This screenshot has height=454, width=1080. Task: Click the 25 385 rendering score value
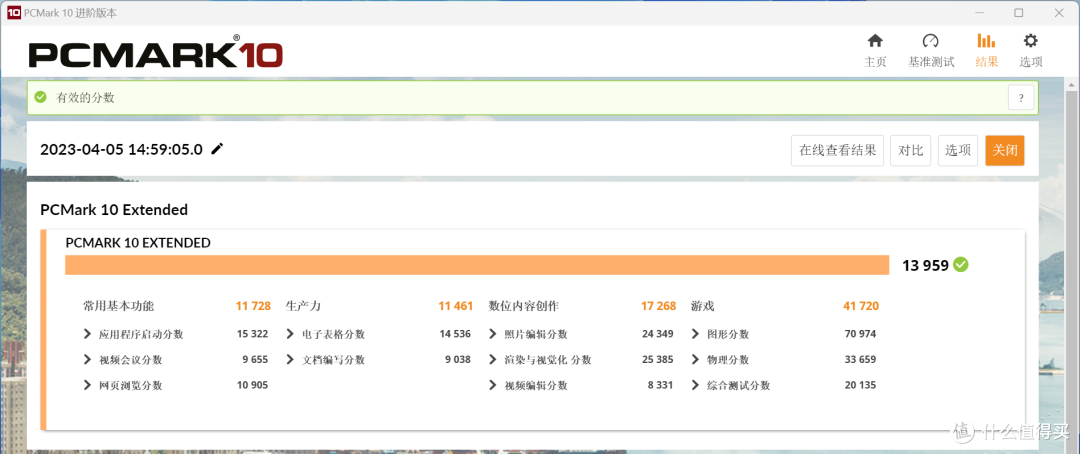coord(658,360)
